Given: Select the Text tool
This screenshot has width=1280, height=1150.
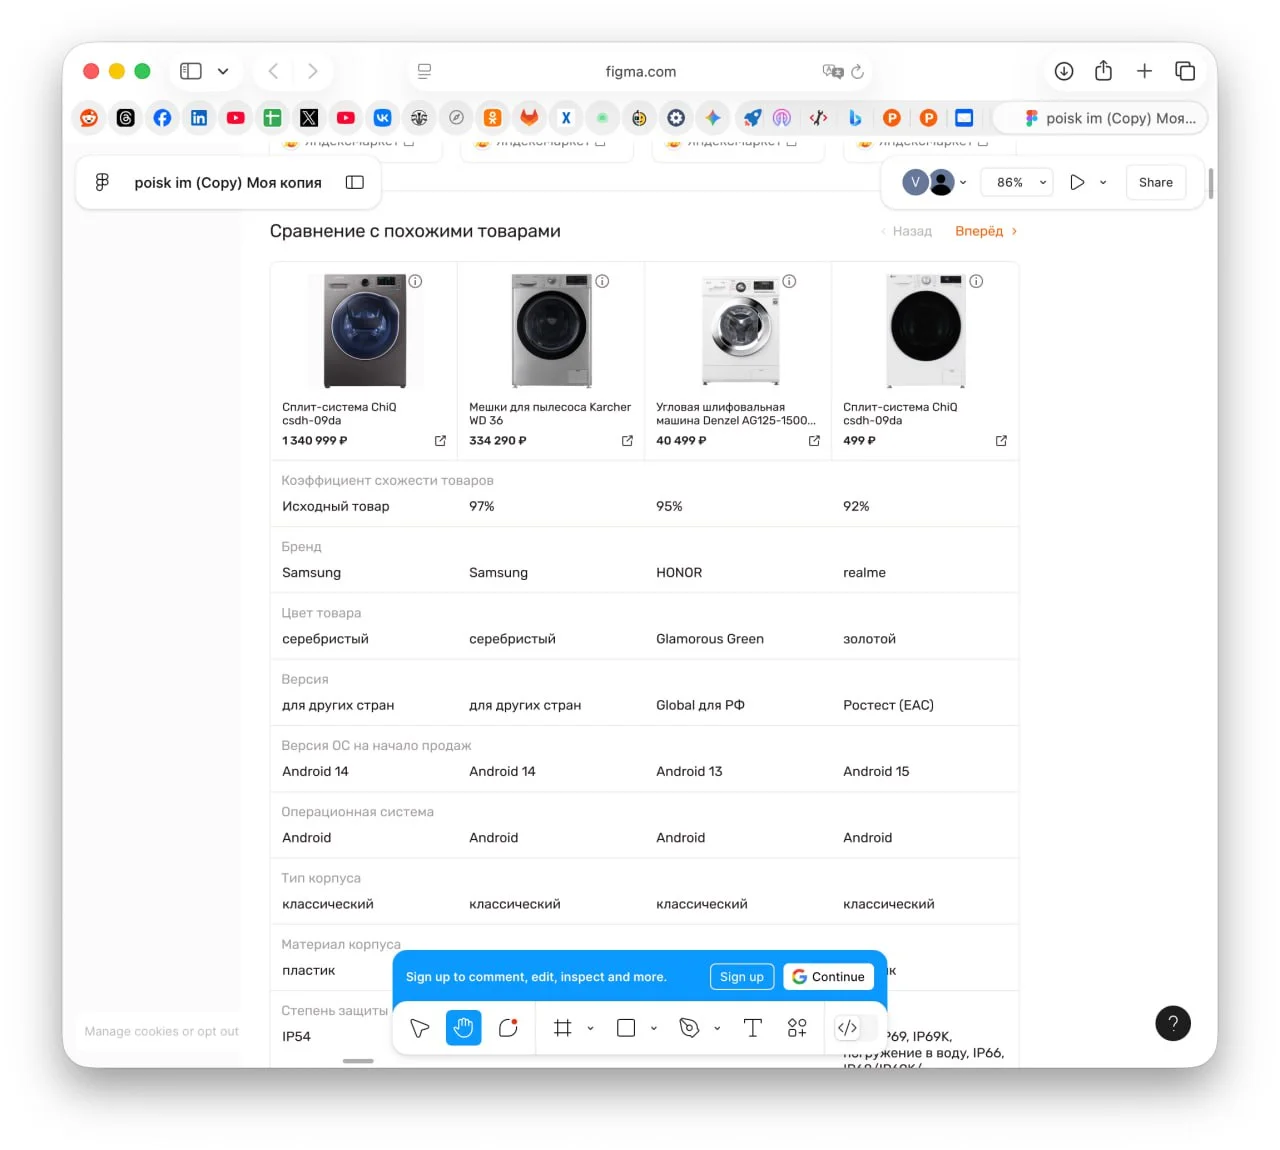Looking at the screenshot, I should coord(753,1028).
